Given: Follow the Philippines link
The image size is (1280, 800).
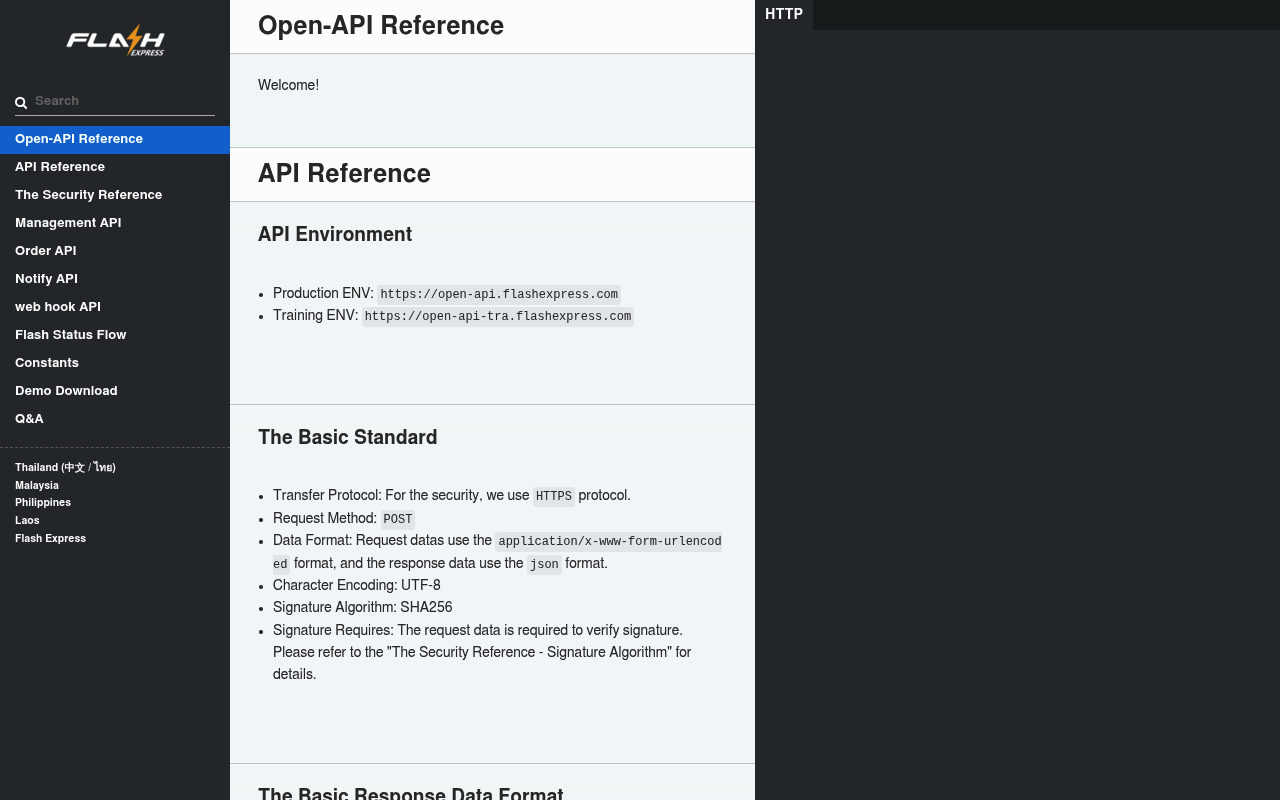Looking at the screenshot, I should point(43,502).
